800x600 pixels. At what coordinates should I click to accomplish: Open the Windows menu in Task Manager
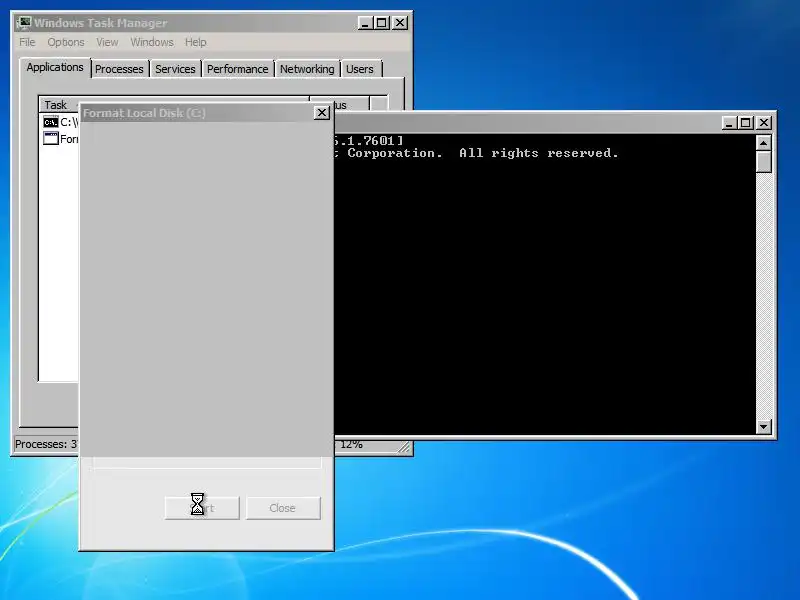152,42
